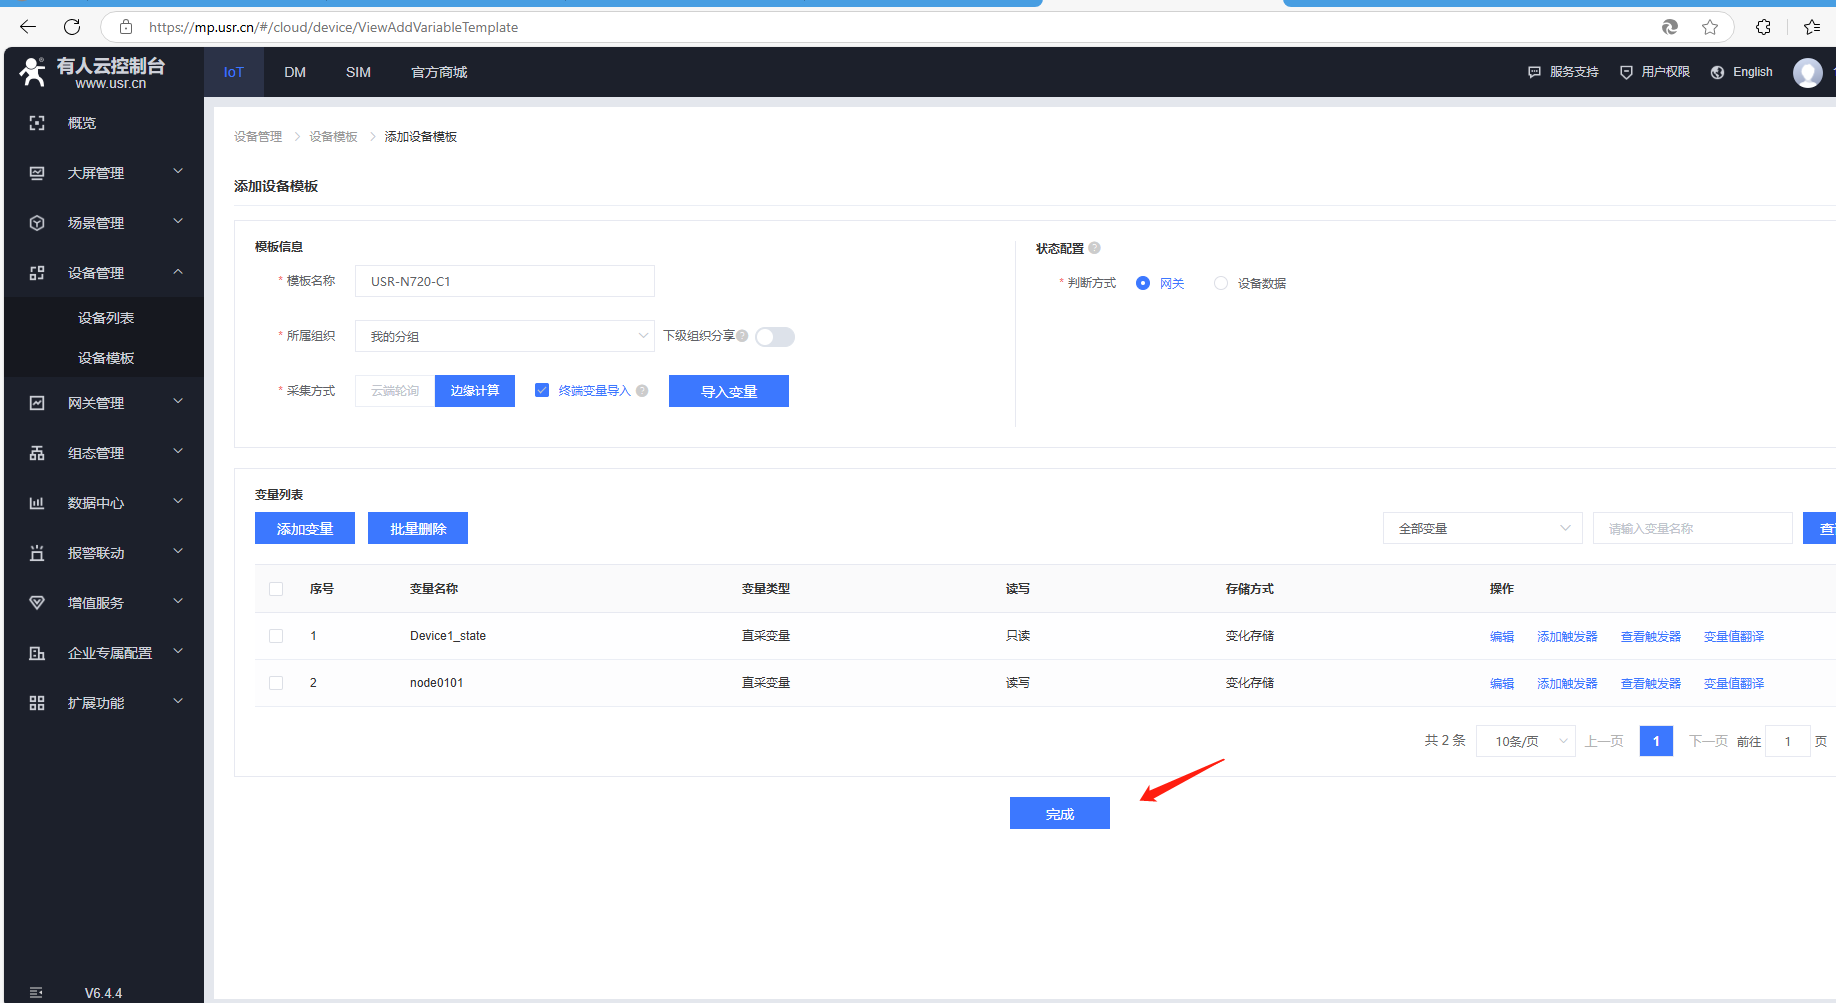This screenshot has width=1836, height=1003.
Task: Tick the checkbox for Device1_state row
Action: point(276,636)
